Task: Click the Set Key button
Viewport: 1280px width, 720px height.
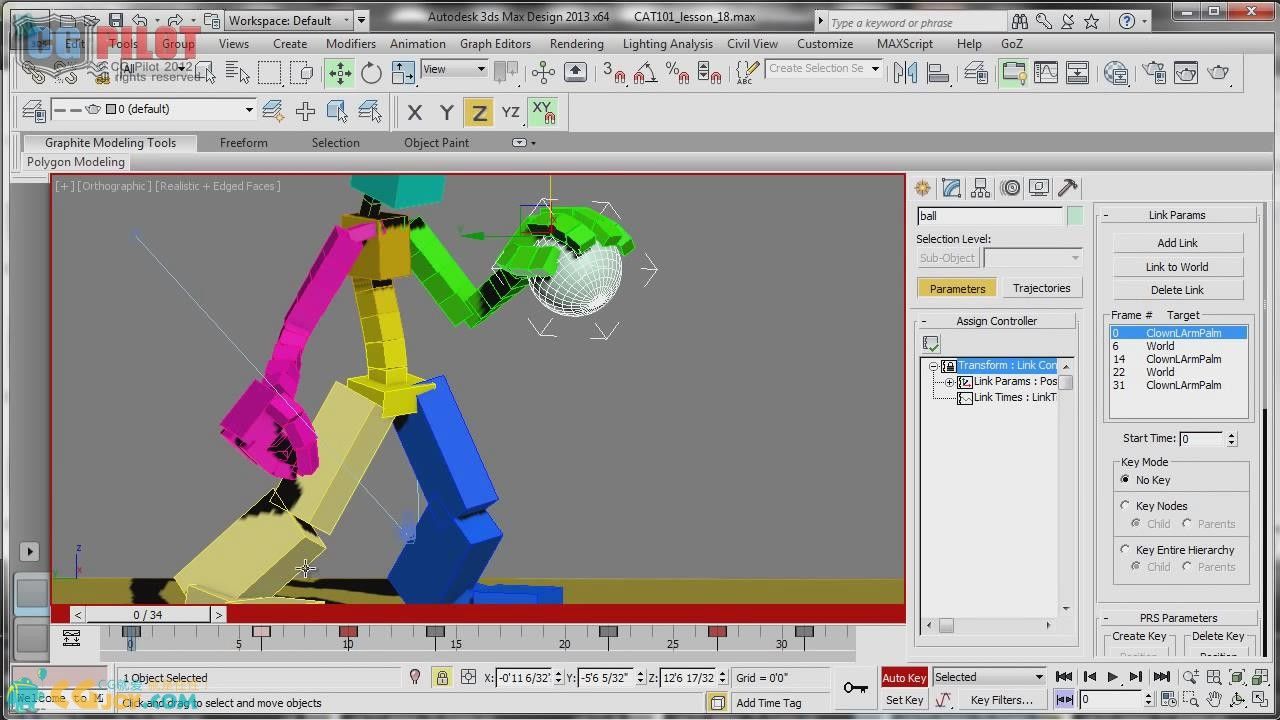Action: pyautogui.click(x=904, y=700)
